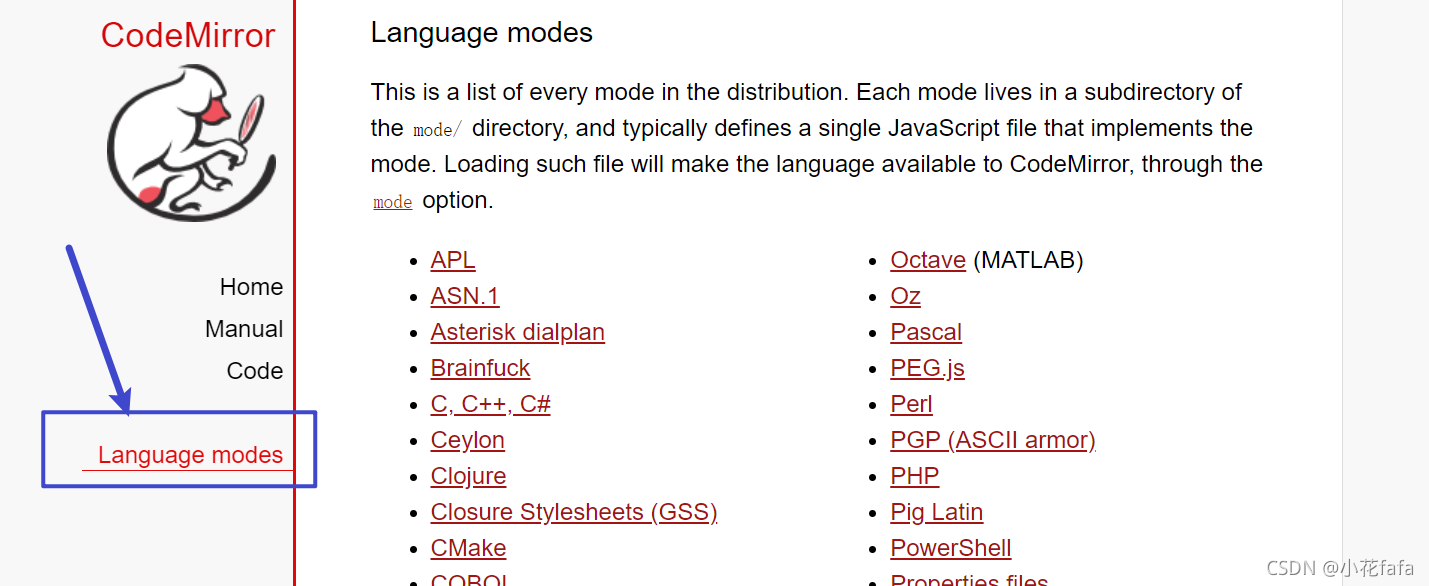Click the Language modes heading
This screenshot has height=586, width=1429.
click(x=482, y=33)
